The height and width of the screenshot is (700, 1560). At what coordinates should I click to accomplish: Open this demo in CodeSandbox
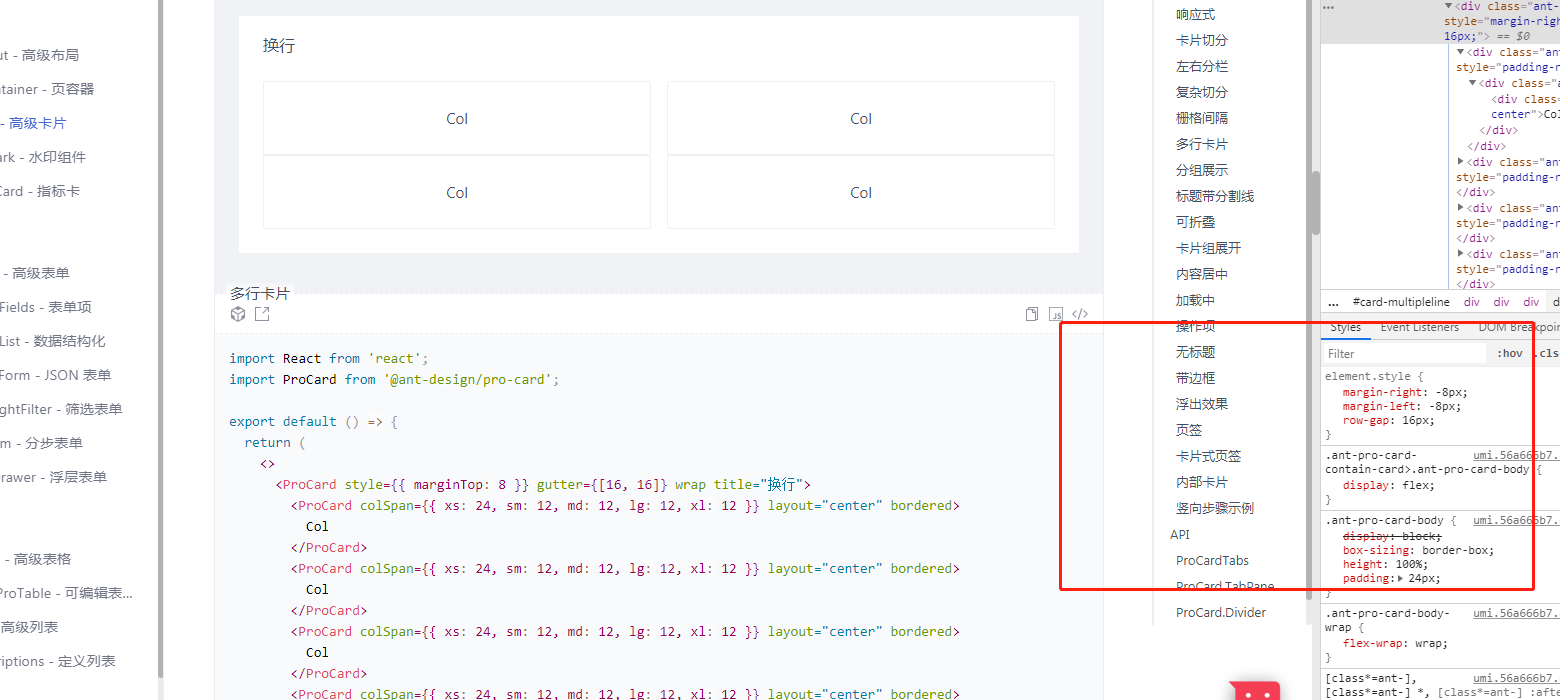238,313
